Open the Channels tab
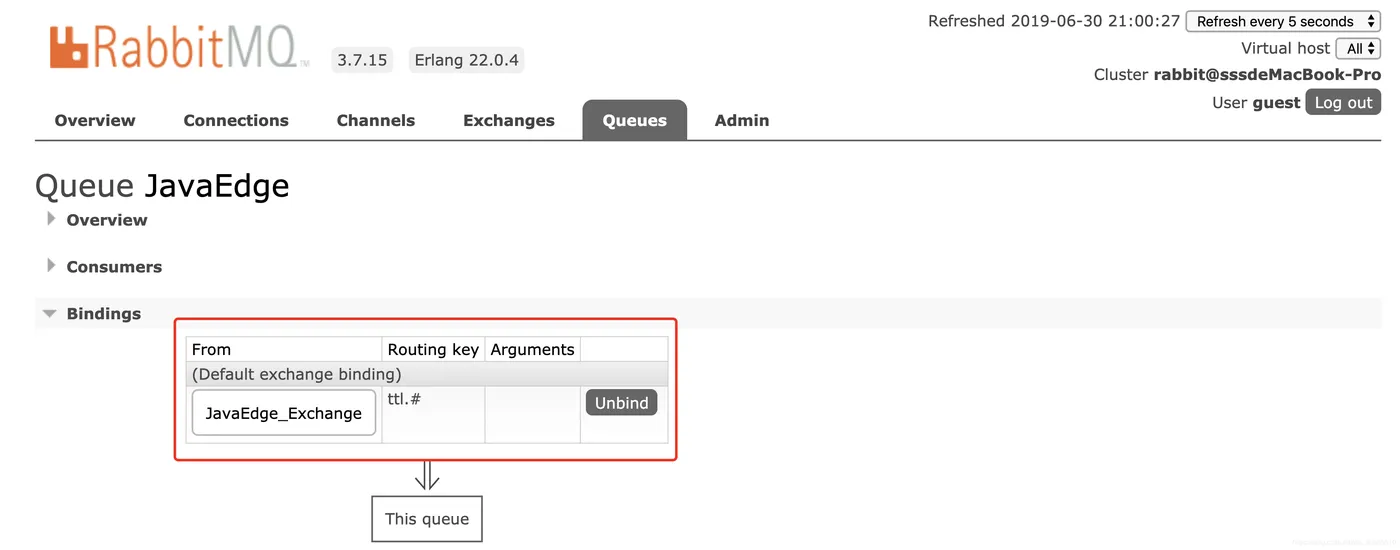1400x550 pixels. [x=376, y=120]
